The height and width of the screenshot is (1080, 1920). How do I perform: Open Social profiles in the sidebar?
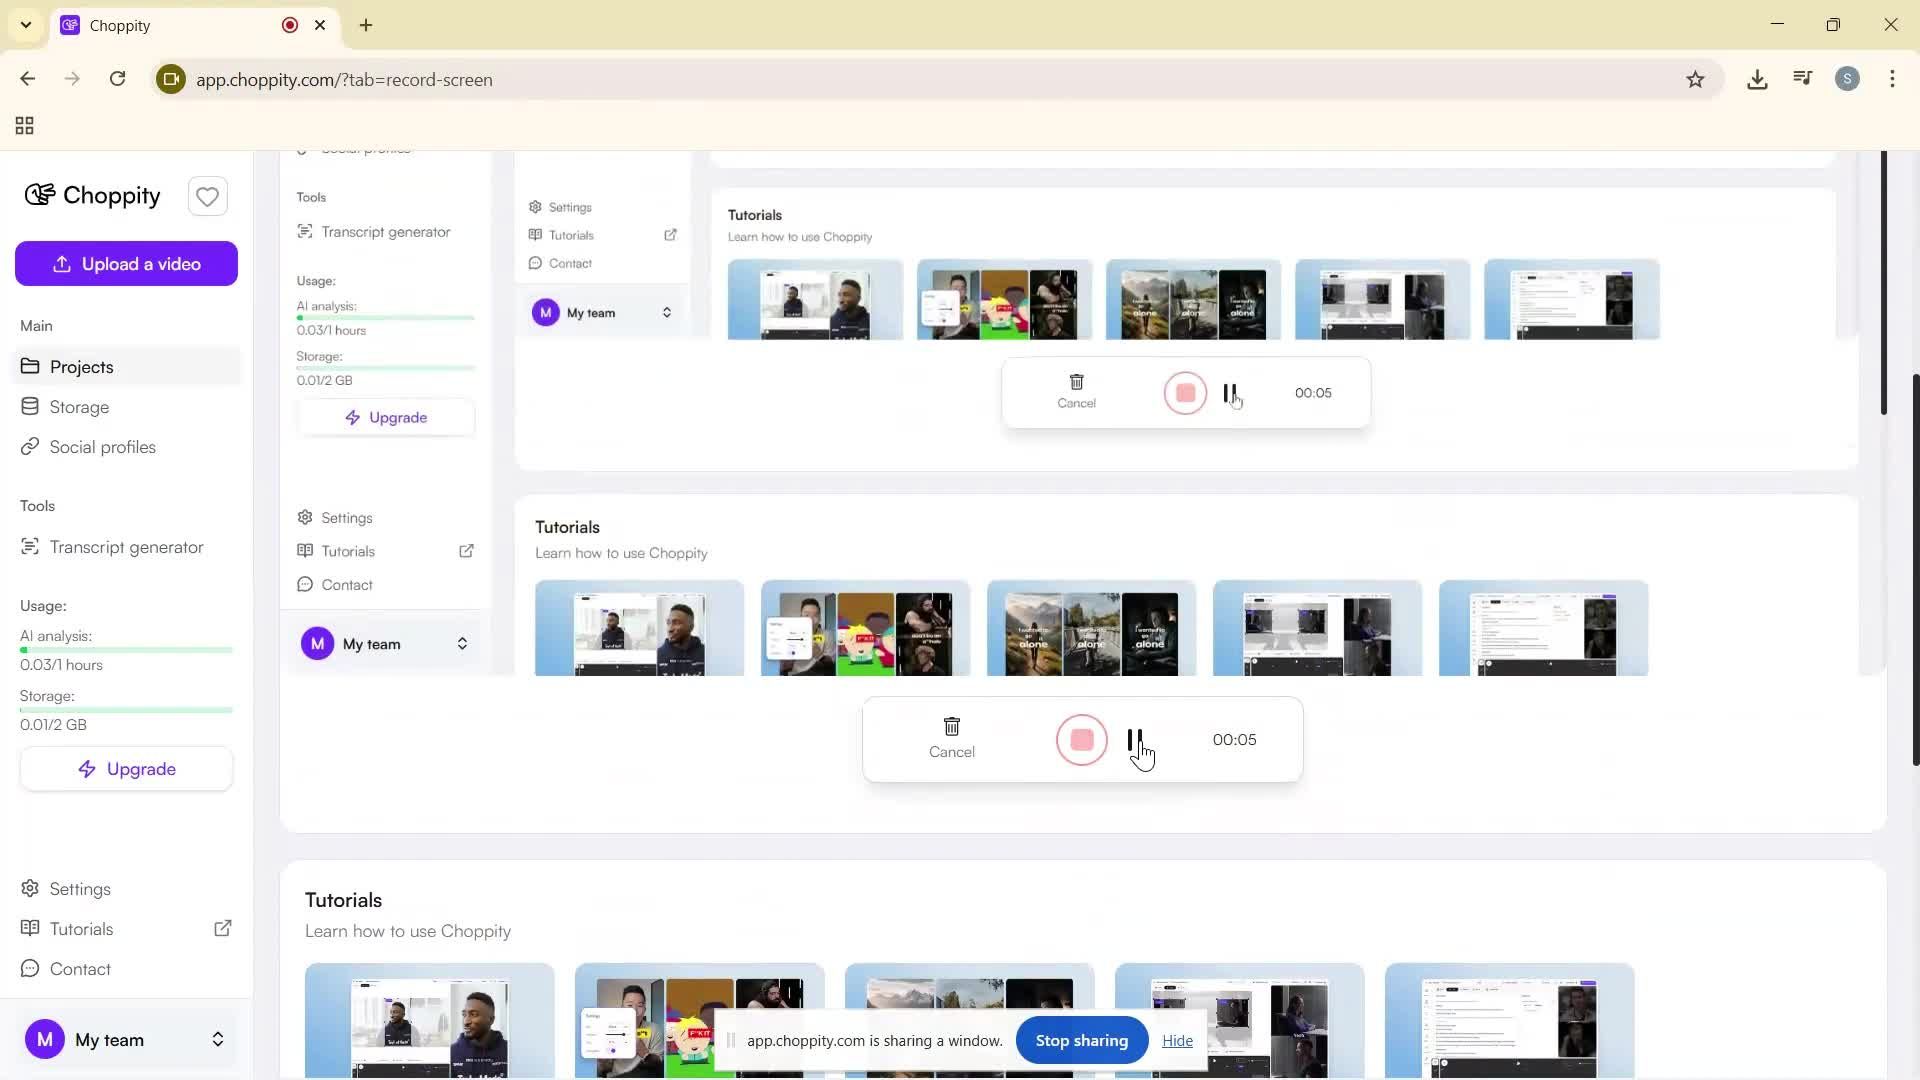(x=101, y=447)
